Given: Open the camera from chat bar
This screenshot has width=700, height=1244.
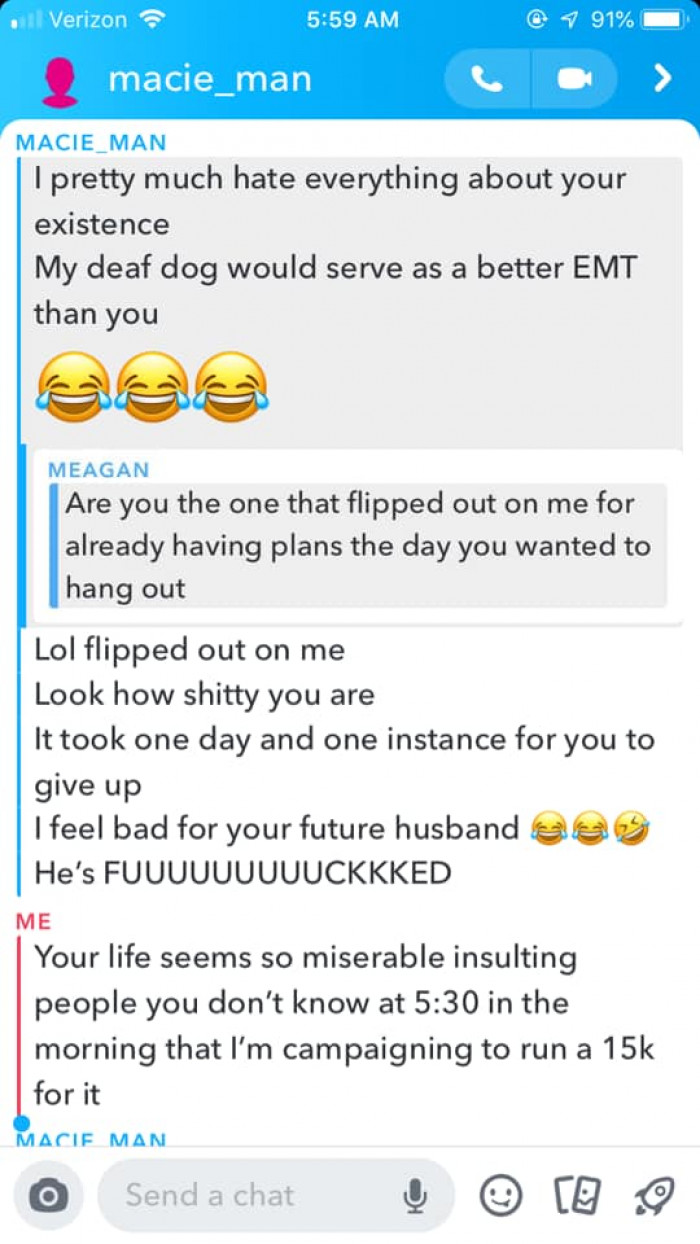Looking at the screenshot, I should click(x=48, y=1195).
